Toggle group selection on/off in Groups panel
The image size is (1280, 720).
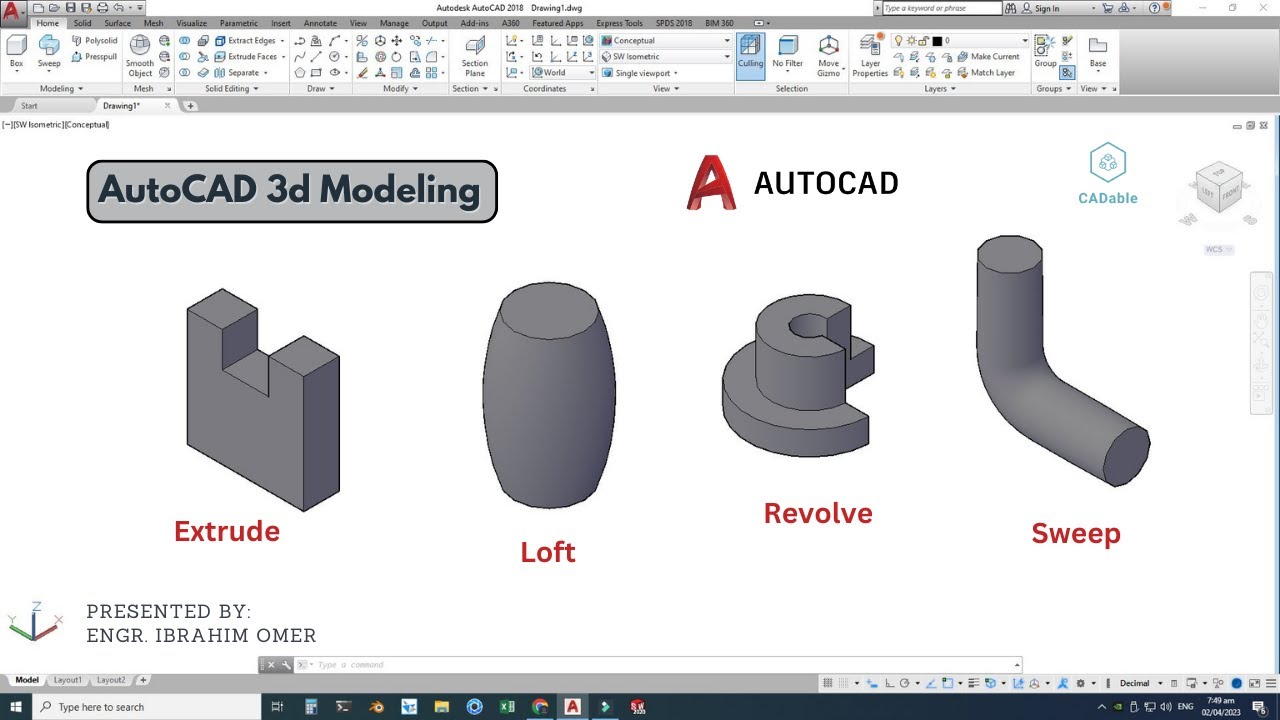click(x=1067, y=73)
